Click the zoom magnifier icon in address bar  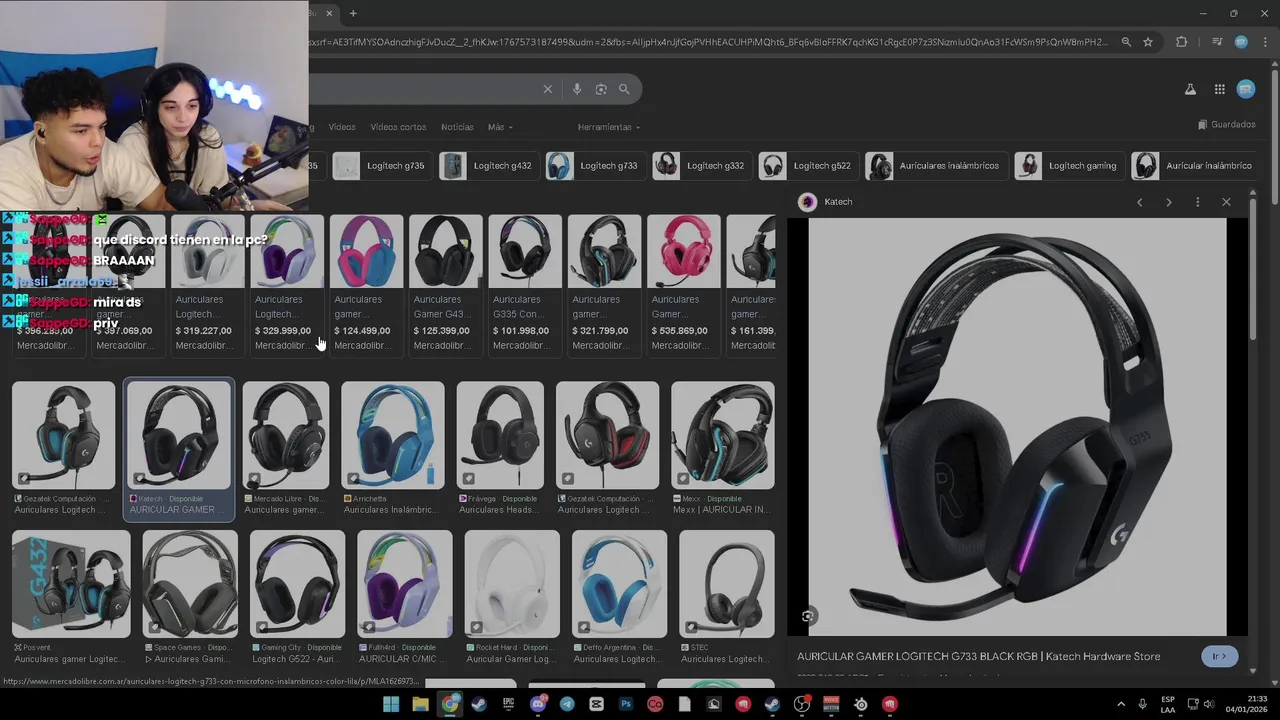pos(1126,42)
